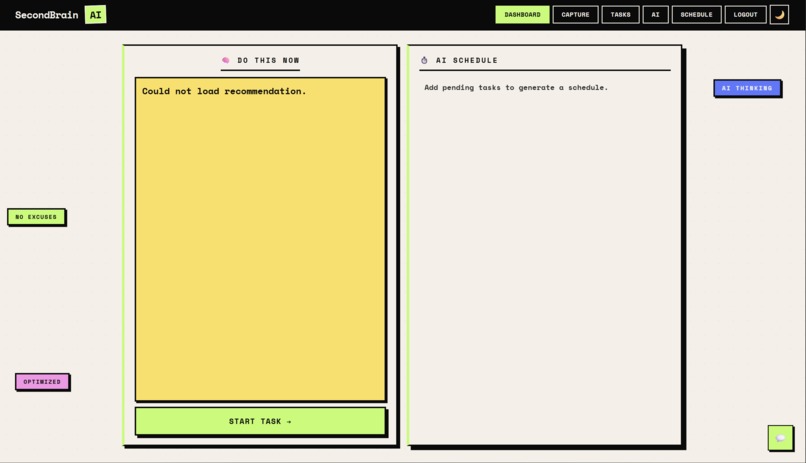Select the AI nav item
Viewport: 806px width, 463px height.
tap(655, 14)
